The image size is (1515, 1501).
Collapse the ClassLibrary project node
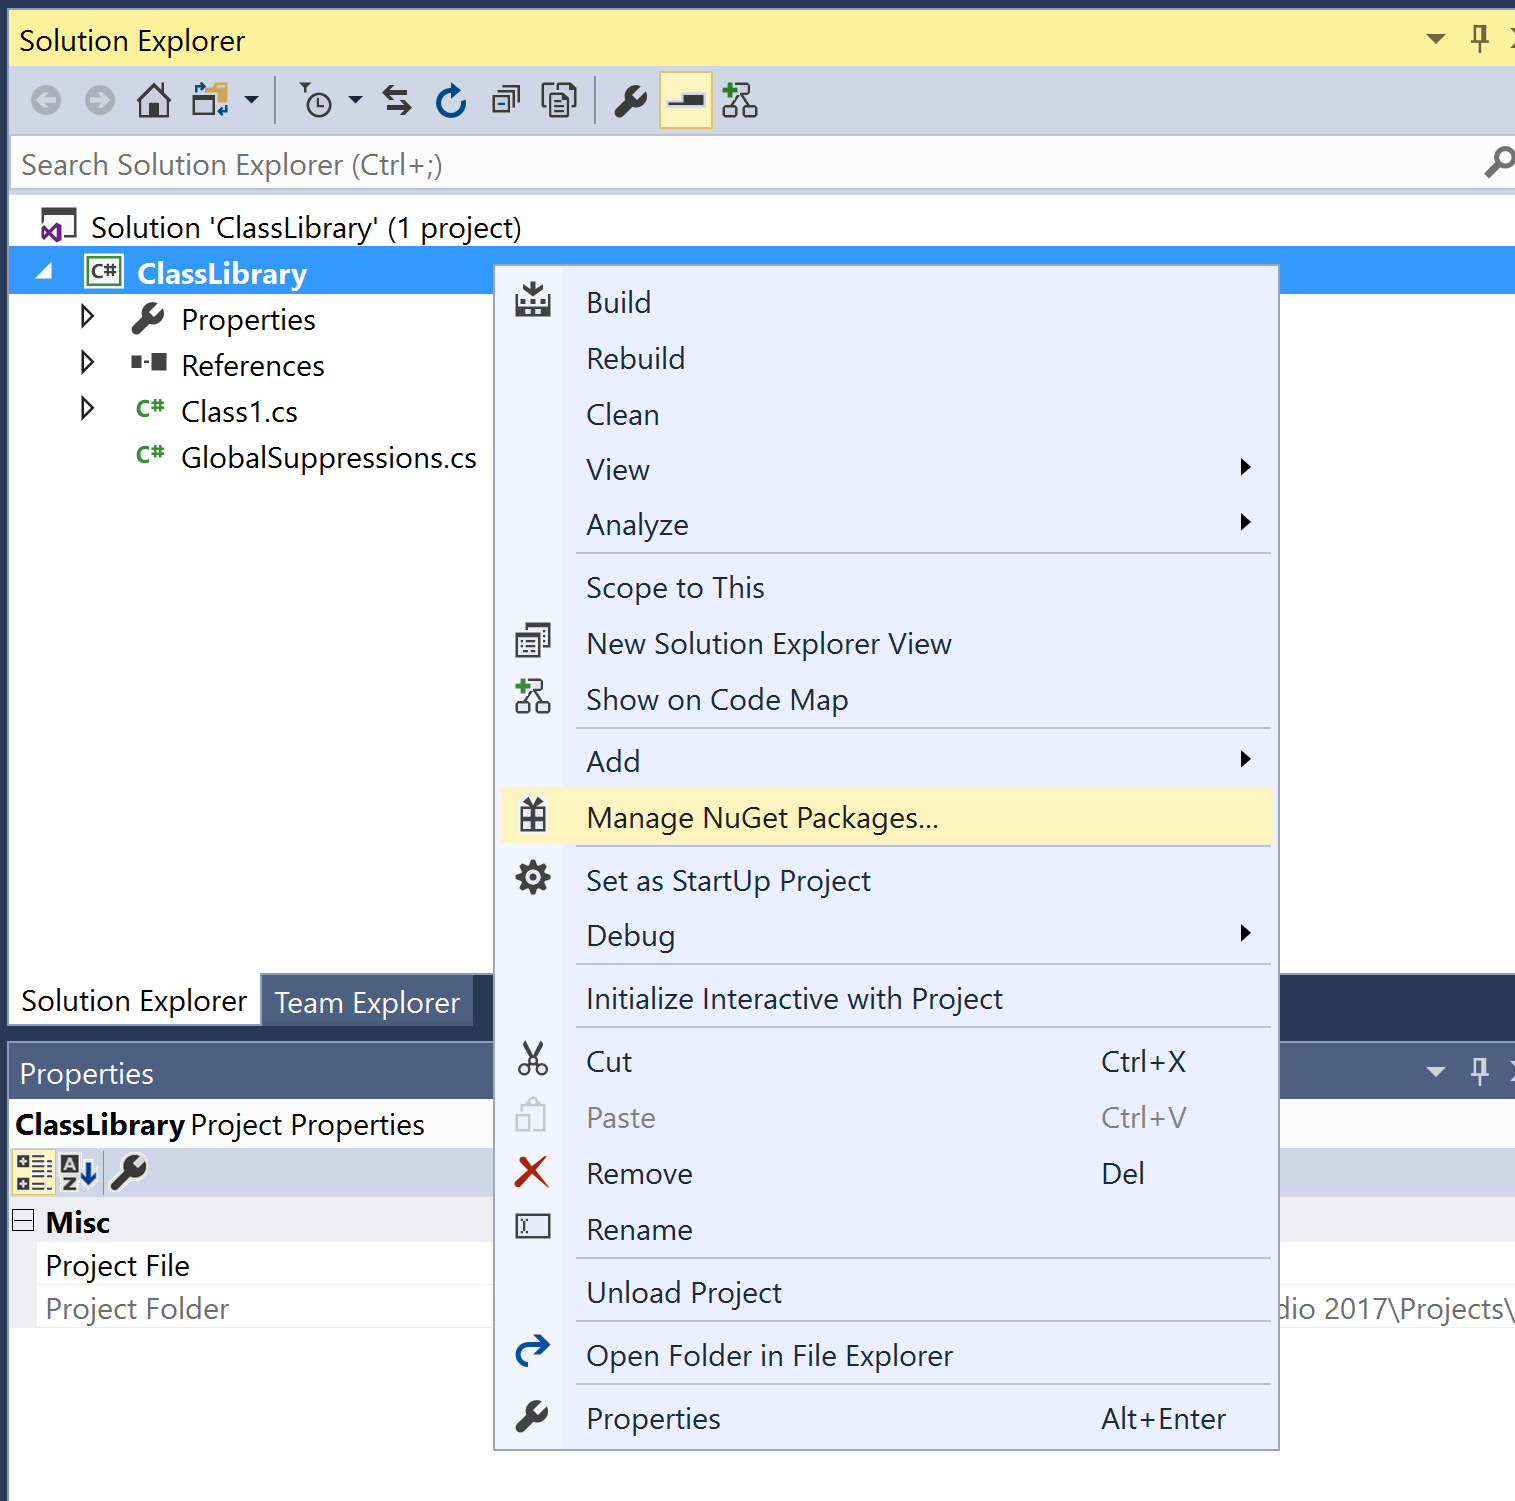click(44, 272)
